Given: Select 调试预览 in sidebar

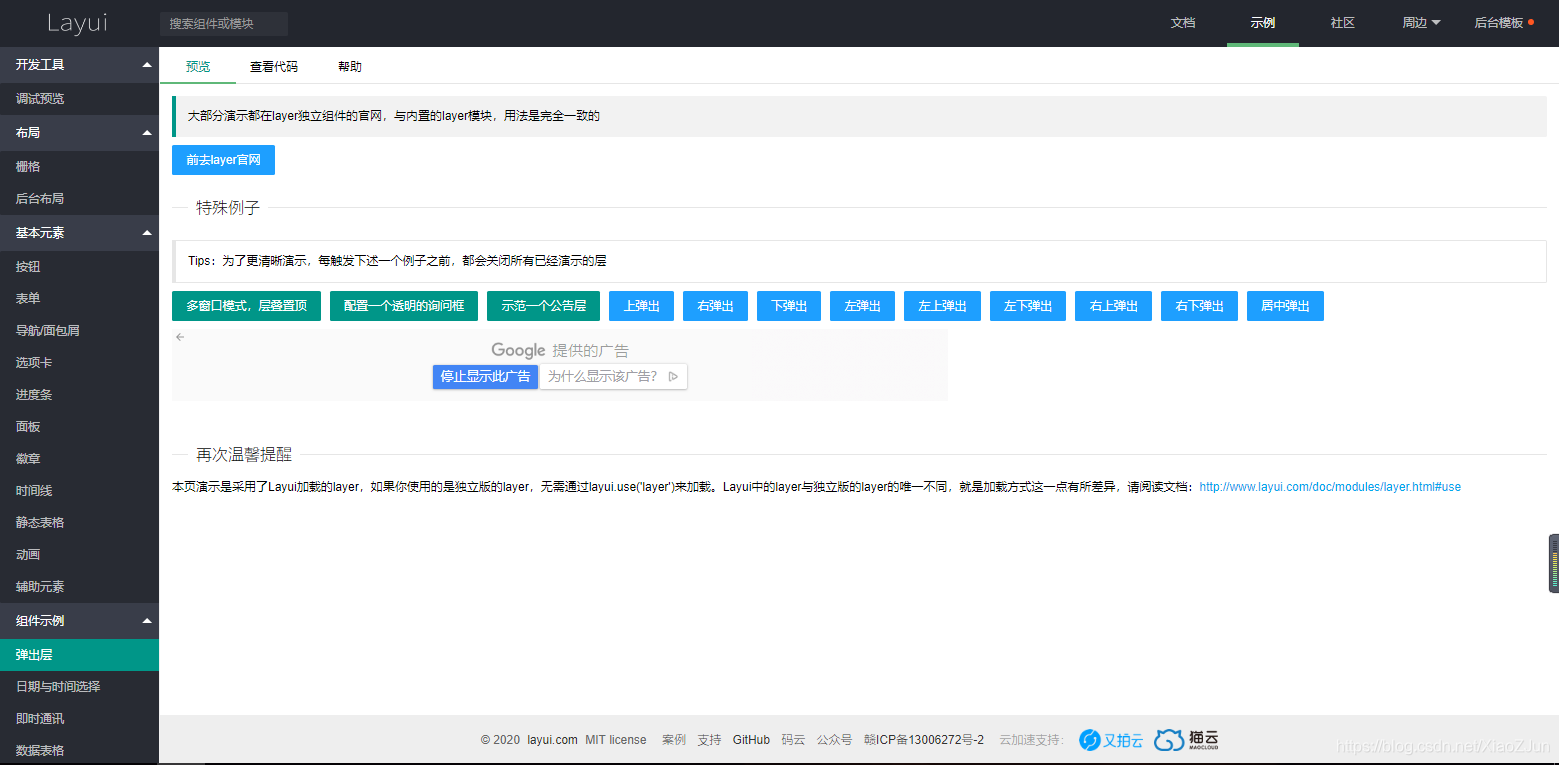Looking at the screenshot, I should coord(79,99).
